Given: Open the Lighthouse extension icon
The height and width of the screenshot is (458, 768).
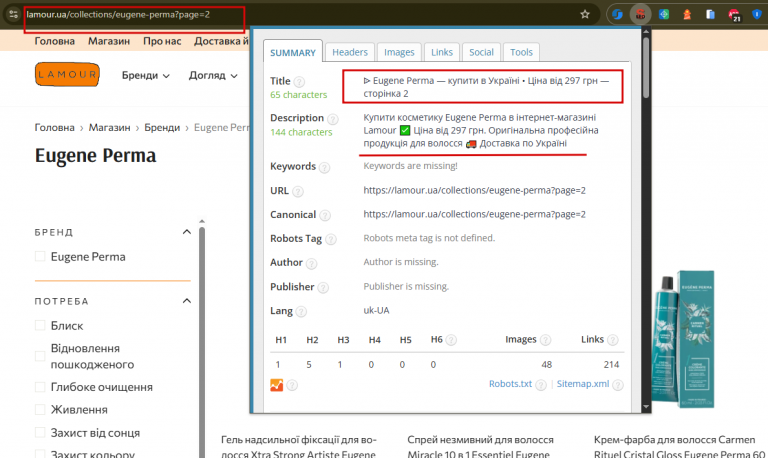Looking at the screenshot, I should click(687, 14).
